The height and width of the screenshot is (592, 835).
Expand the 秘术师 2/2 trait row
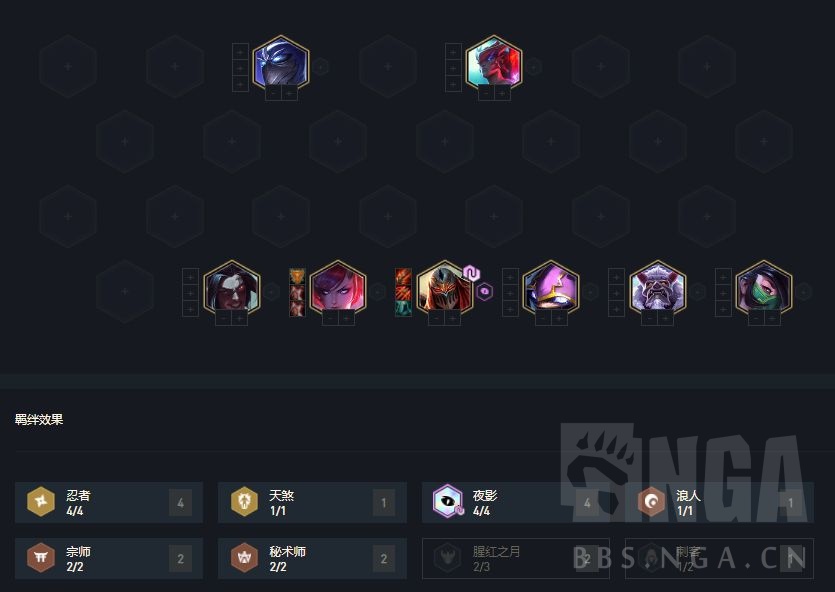tap(312, 558)
